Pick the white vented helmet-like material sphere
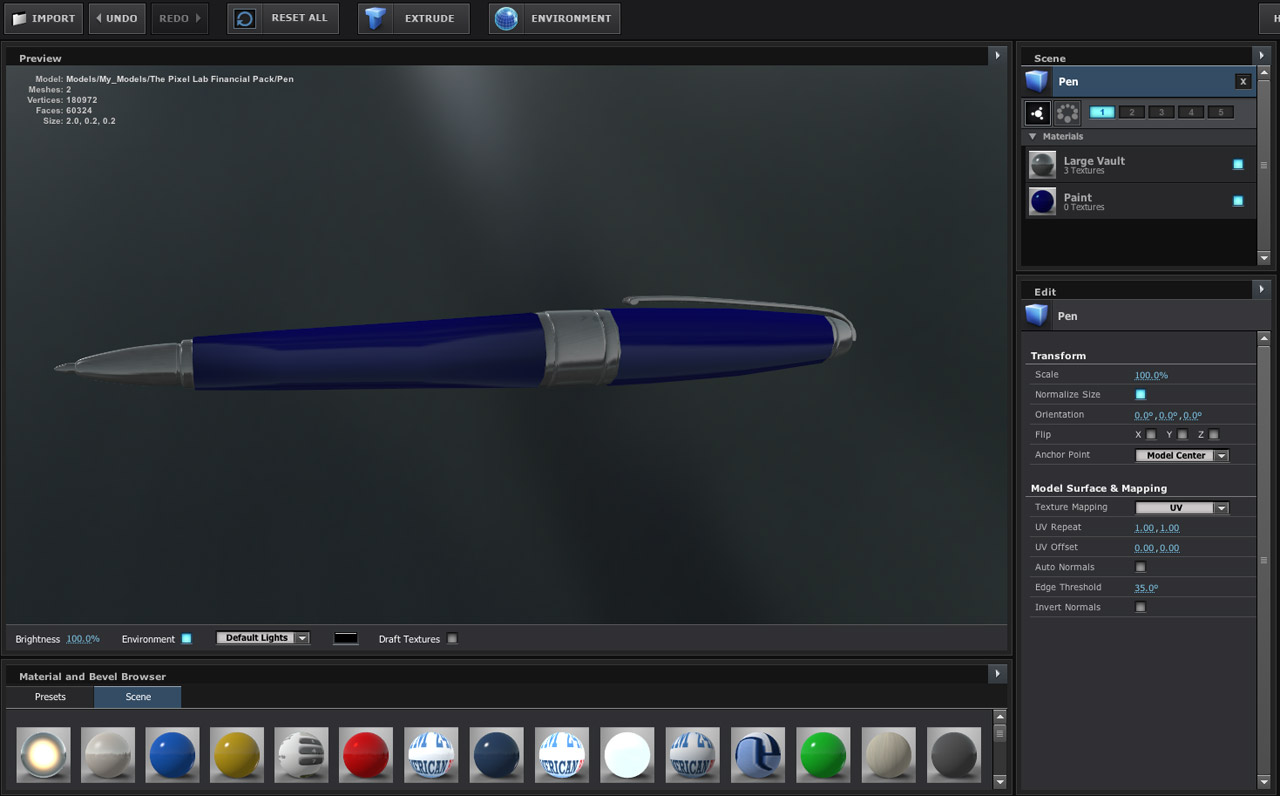Image resolution: width=1280 pixels, height=796 pixels. tap(301, 754)
